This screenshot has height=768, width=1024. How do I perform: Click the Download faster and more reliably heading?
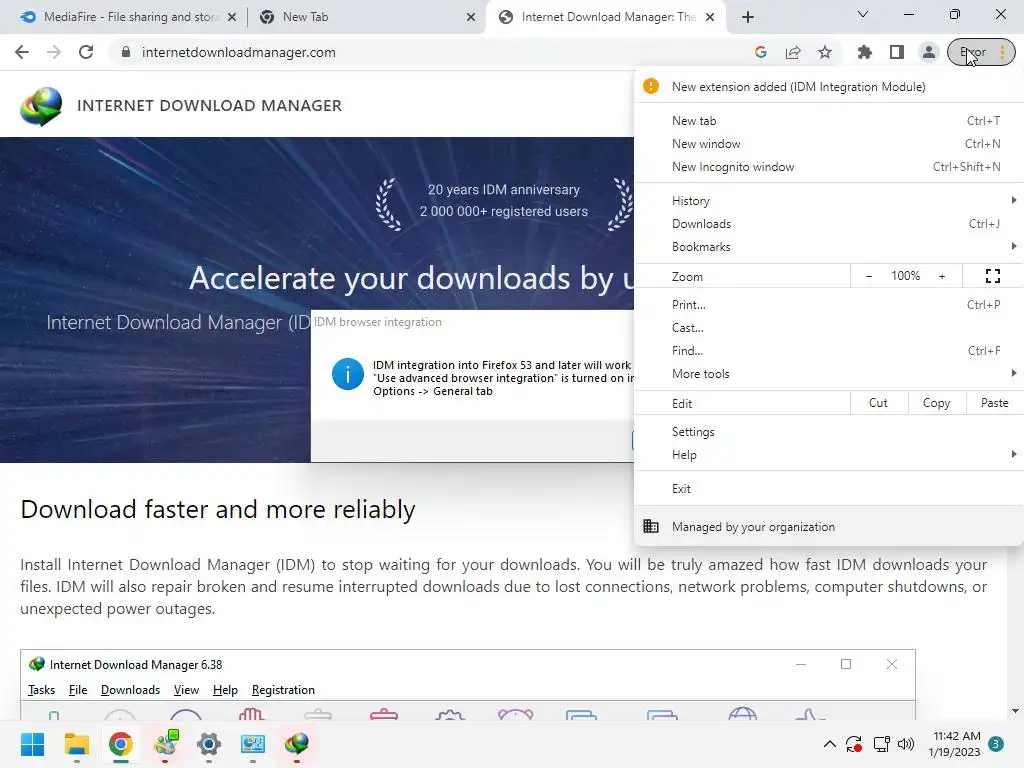[x=217, y=509]
